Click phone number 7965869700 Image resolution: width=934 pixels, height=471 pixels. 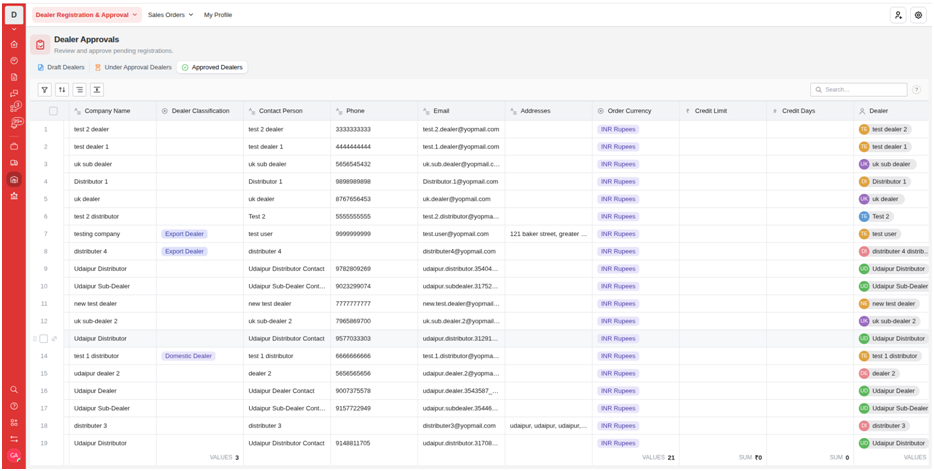tap(353, 321)
